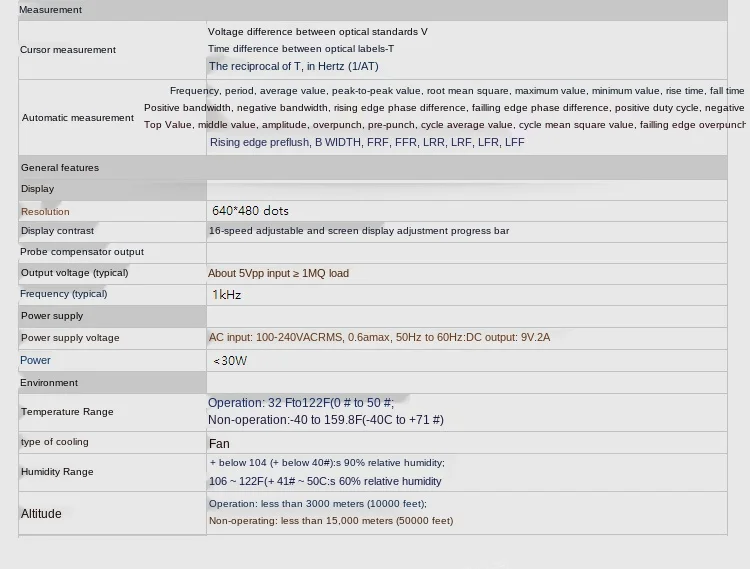Click '106 ~ 122F' 60% relative humidity line
750x569 pixels.
tap(325, 481)
